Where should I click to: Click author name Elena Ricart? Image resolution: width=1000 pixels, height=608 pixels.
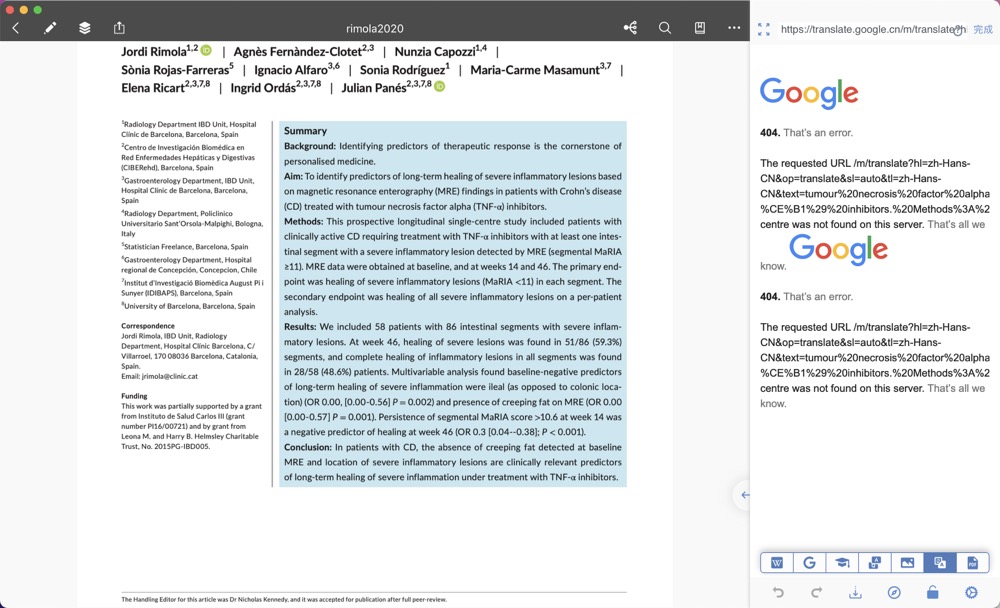152,88
